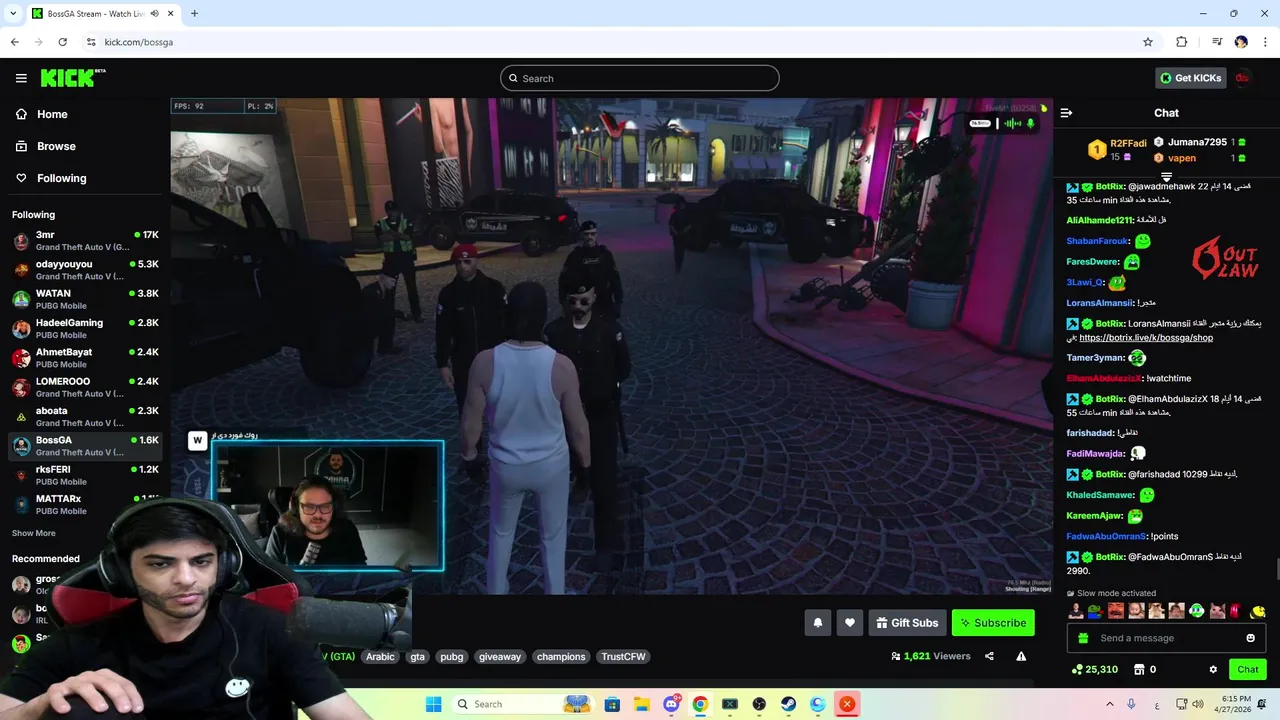The width and height of the screenshot is (1280, 720).
Task: Click the giveaway tag
Action: 499,656
